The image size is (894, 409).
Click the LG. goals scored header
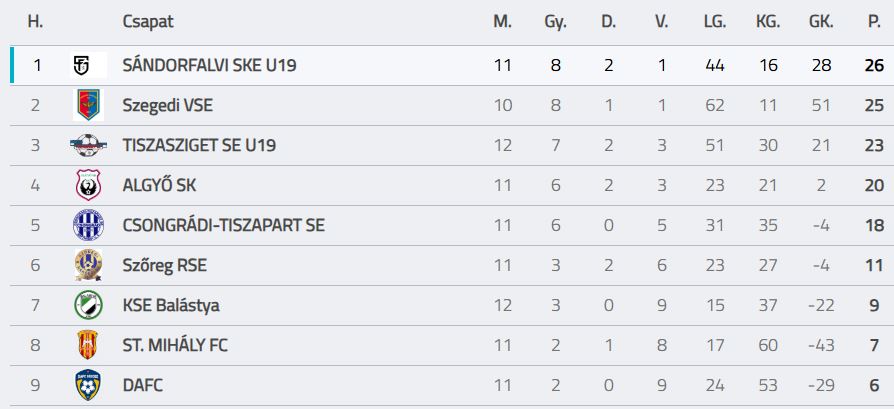(x=715, y=22)
